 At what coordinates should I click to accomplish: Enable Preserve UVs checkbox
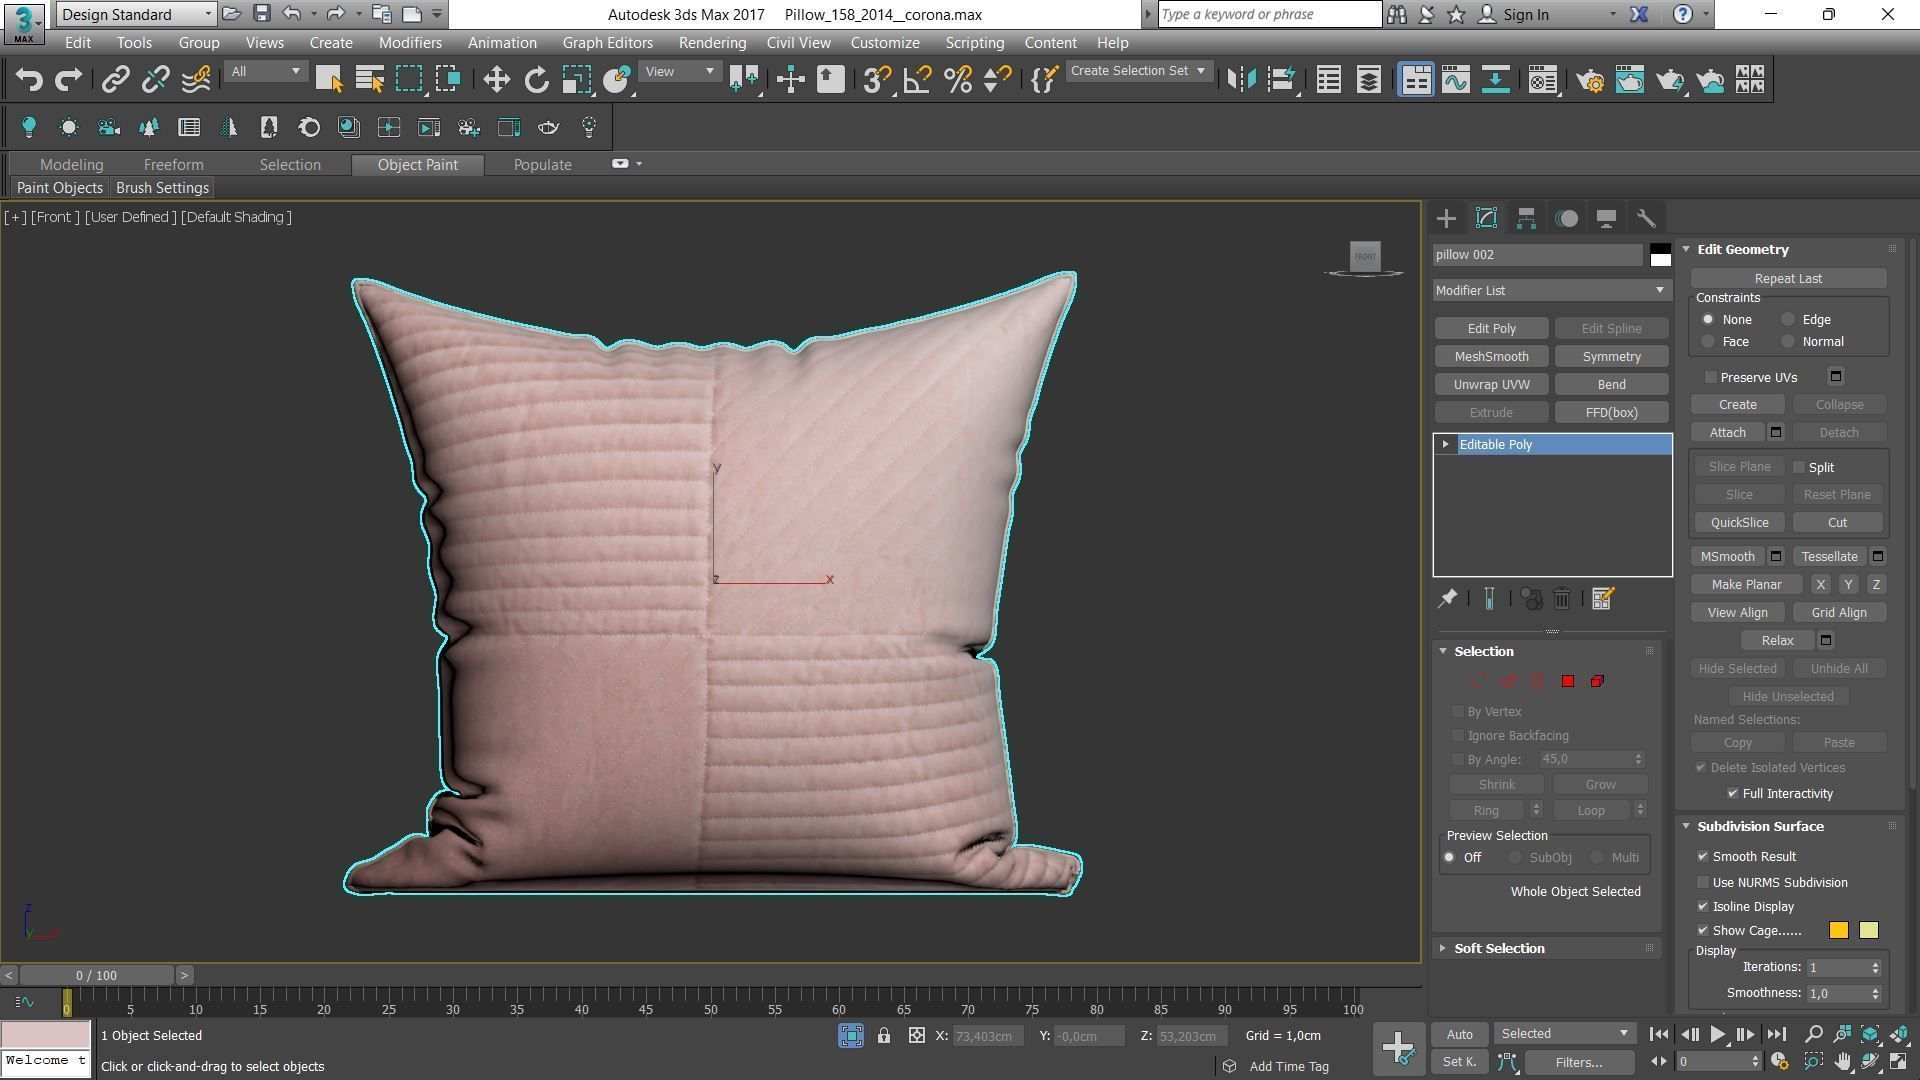click(x=1711, y=378)
